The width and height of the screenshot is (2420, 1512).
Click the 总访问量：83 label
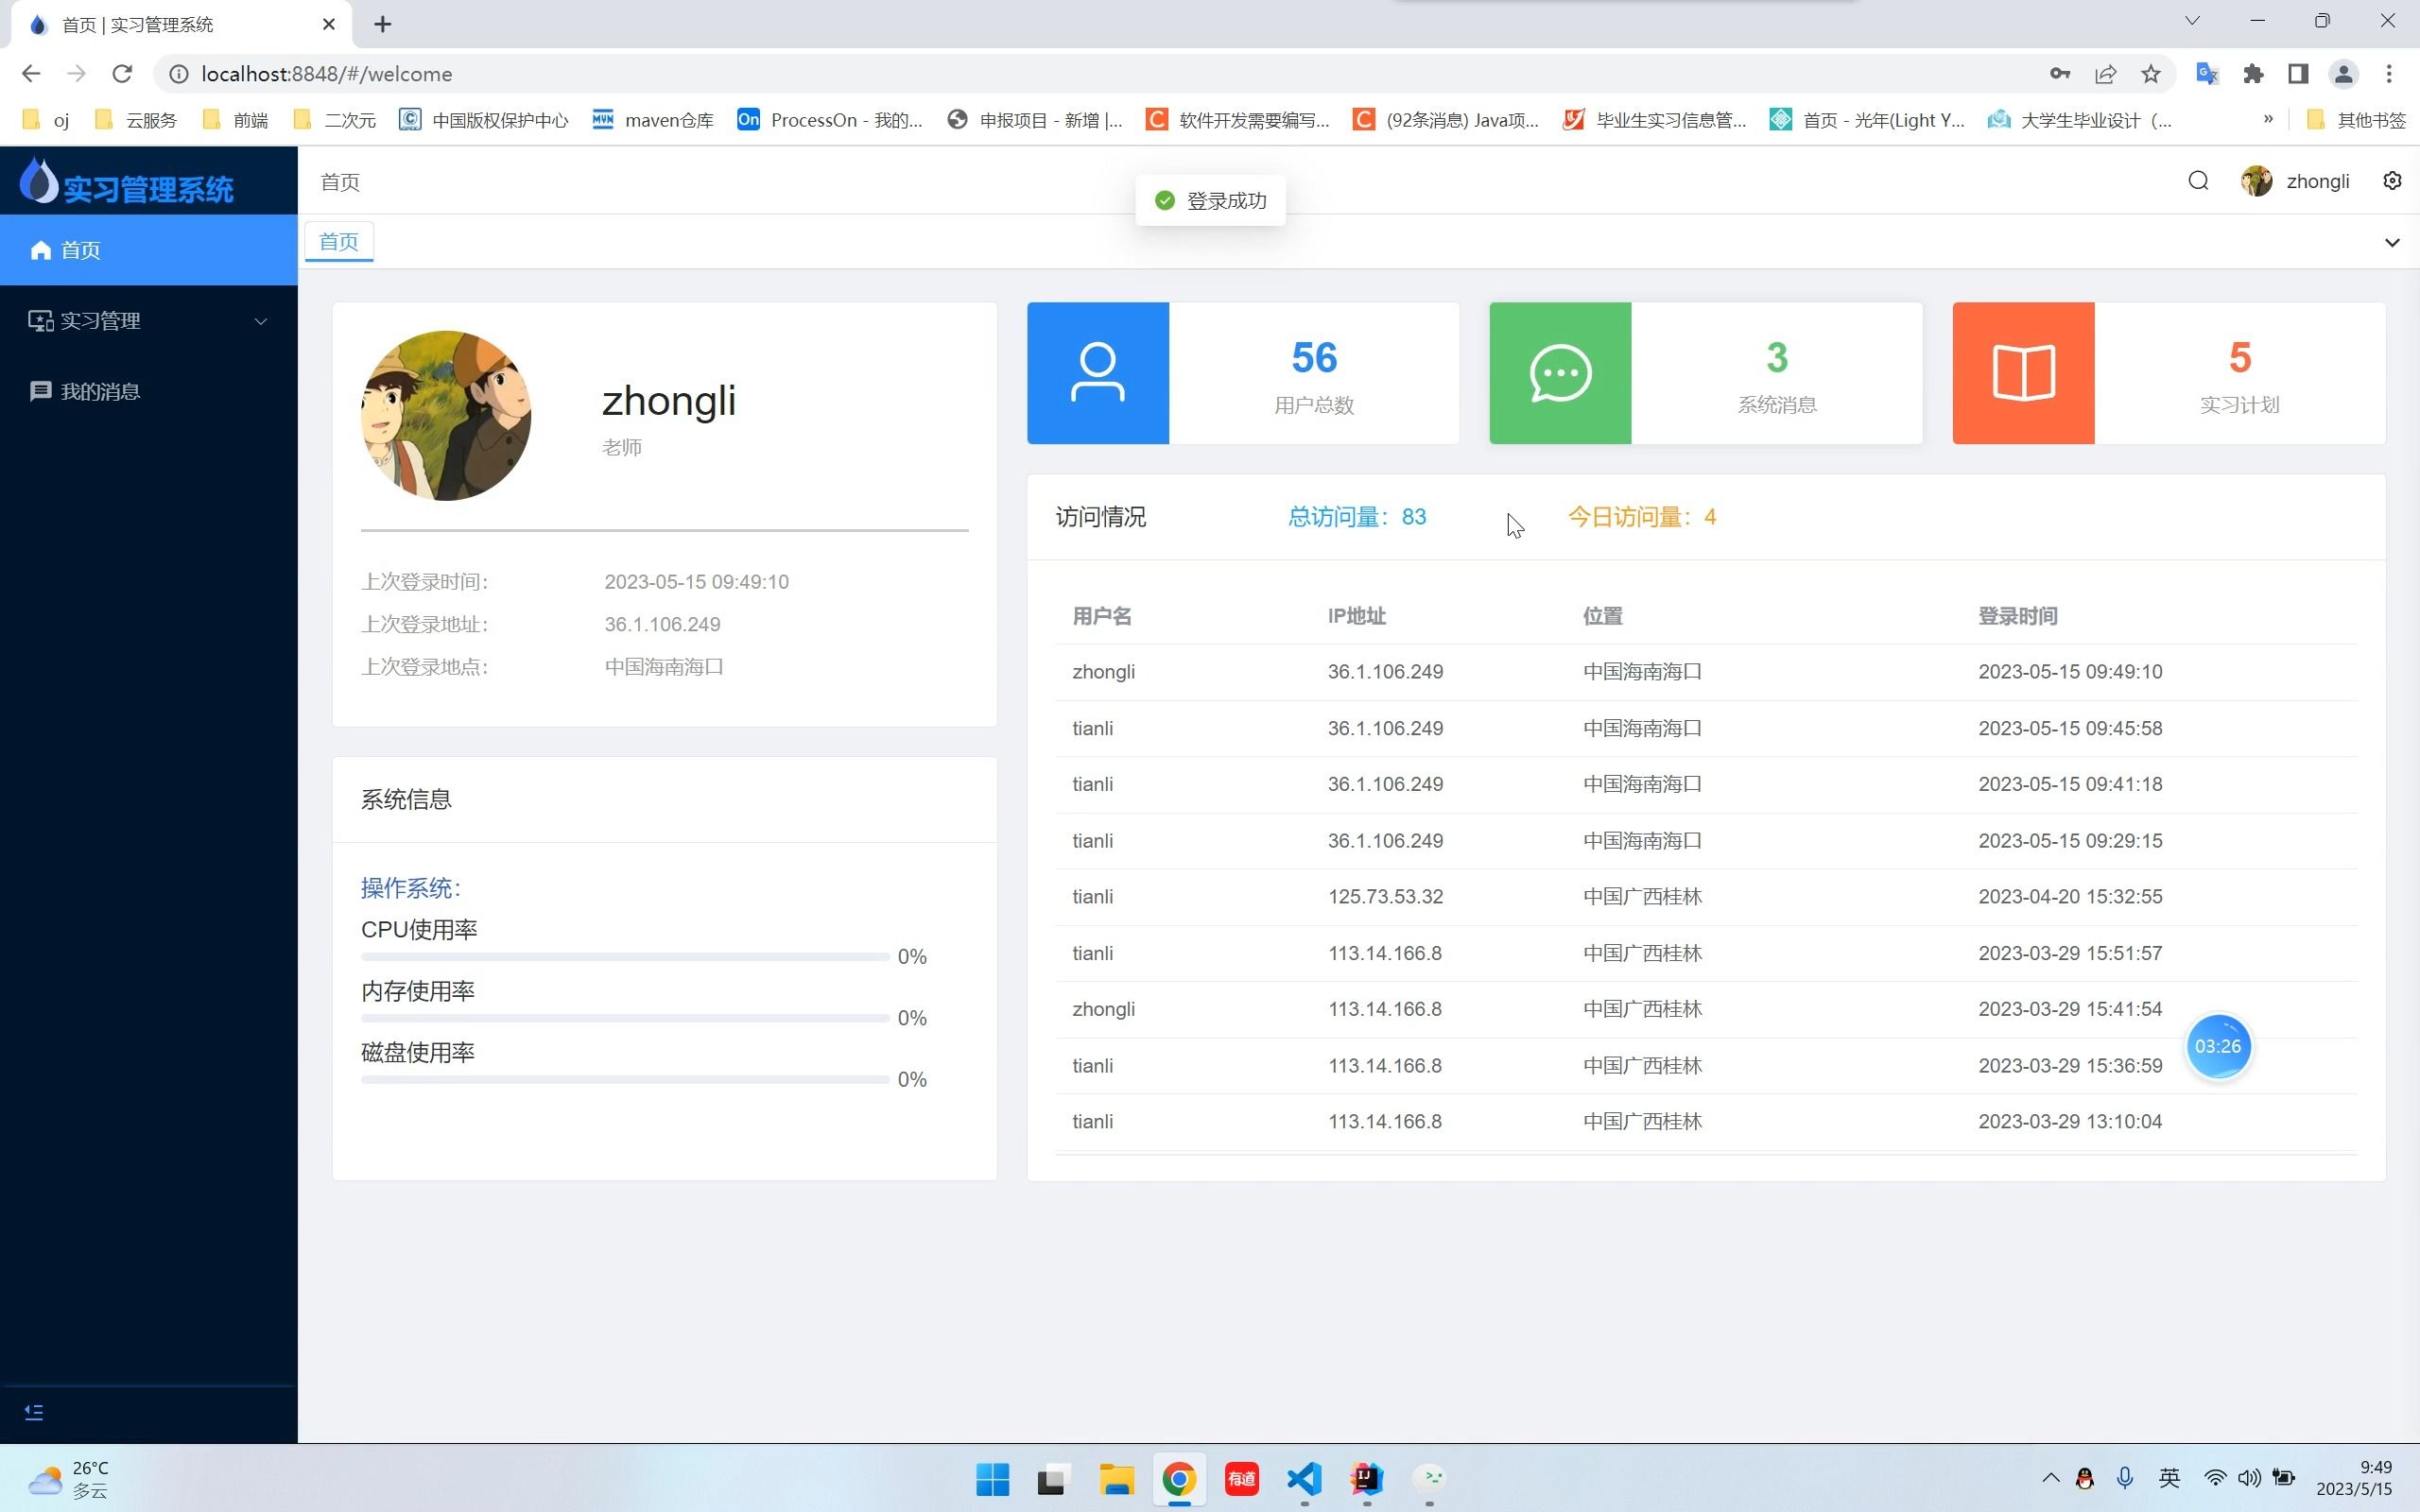[x=1357, y=517]
